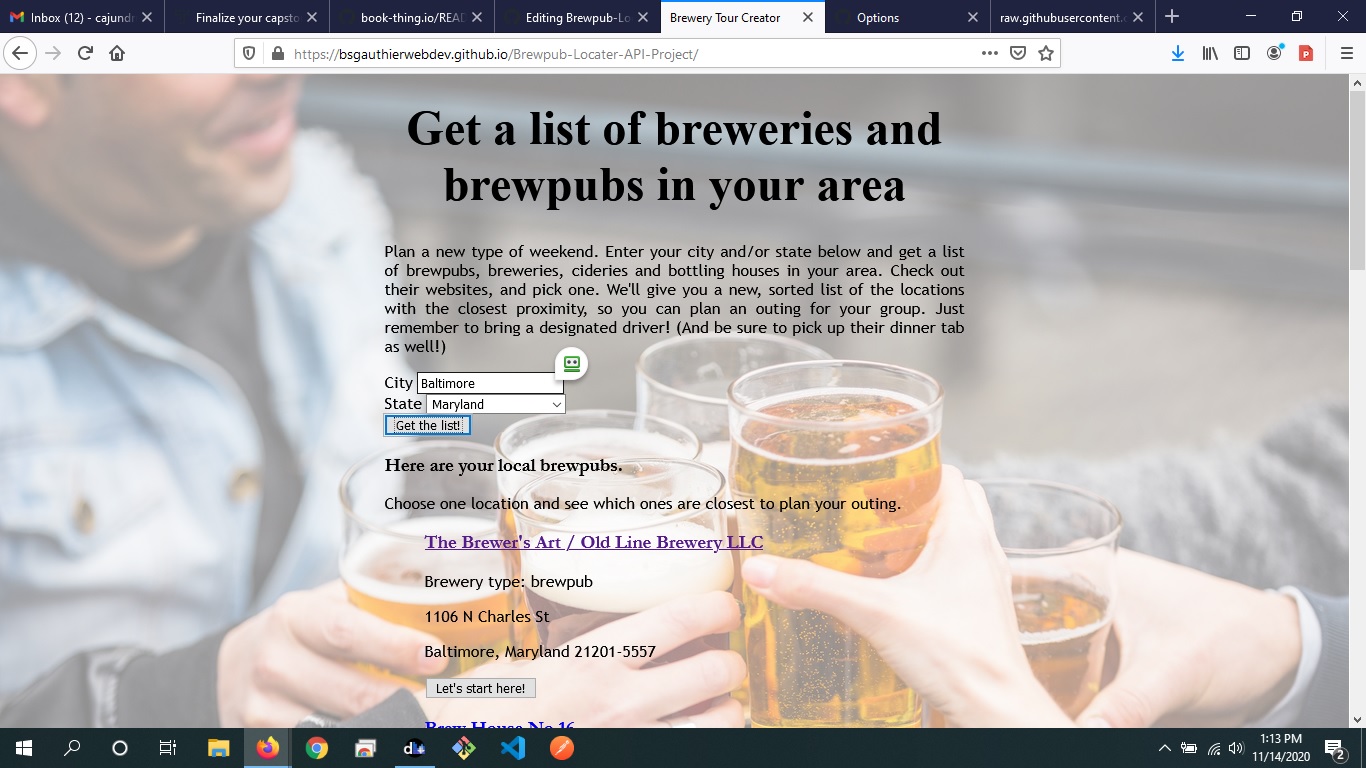Click scrollbar down arrow
The height and width of the screenshot is (768, 1366).
1357,719
